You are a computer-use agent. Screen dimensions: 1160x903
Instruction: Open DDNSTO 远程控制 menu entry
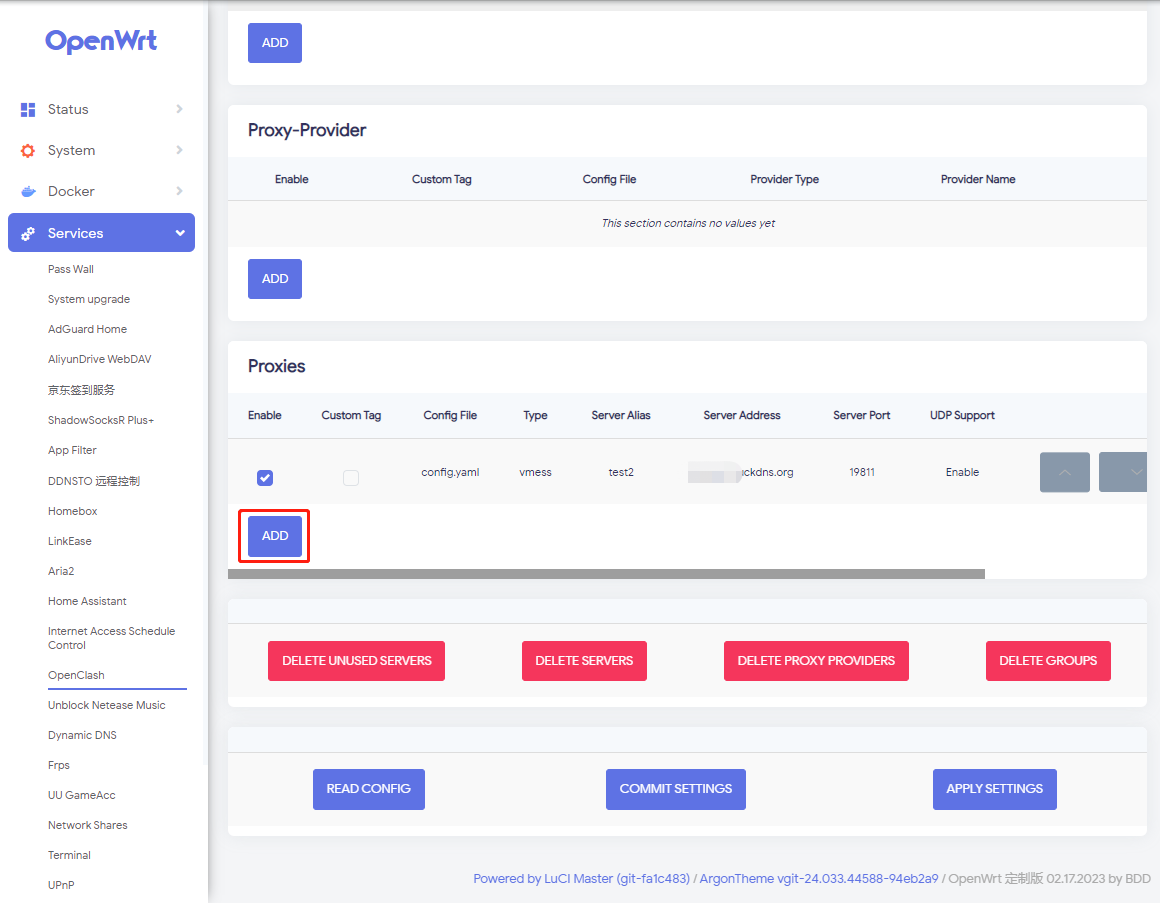click(94, 481)
